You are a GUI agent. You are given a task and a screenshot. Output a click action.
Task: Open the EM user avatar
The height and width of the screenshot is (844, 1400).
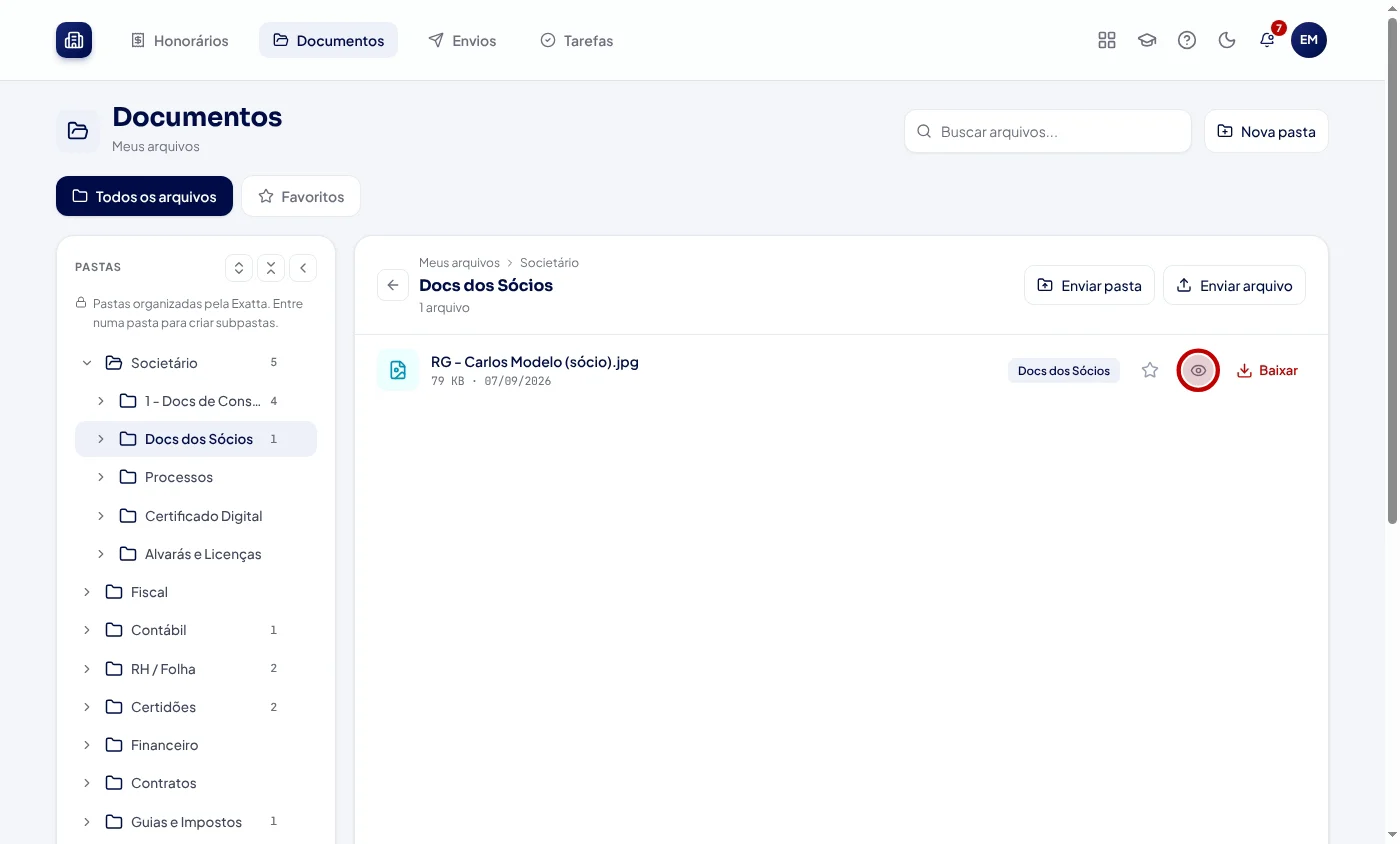1309,40
